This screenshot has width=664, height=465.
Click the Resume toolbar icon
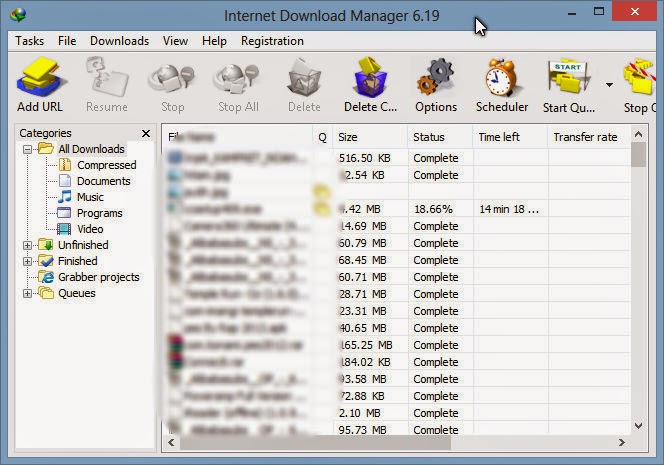(x=107, y=77)
